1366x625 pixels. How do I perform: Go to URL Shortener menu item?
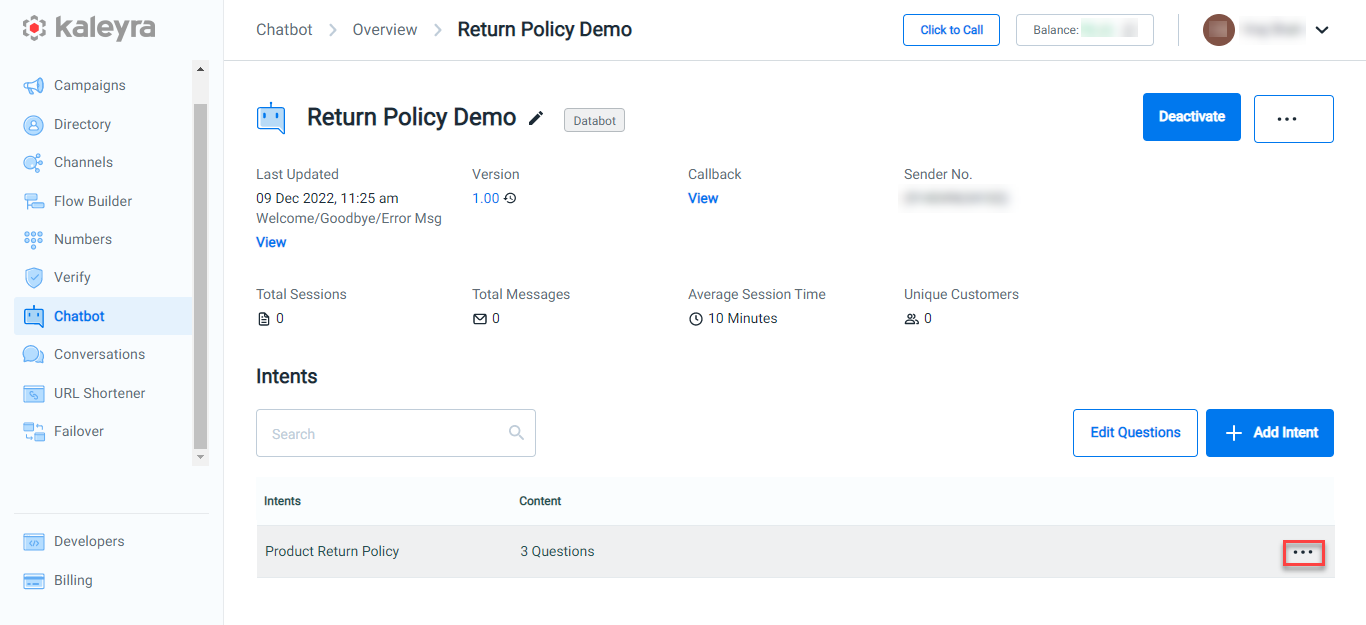[x=99, y=393]
